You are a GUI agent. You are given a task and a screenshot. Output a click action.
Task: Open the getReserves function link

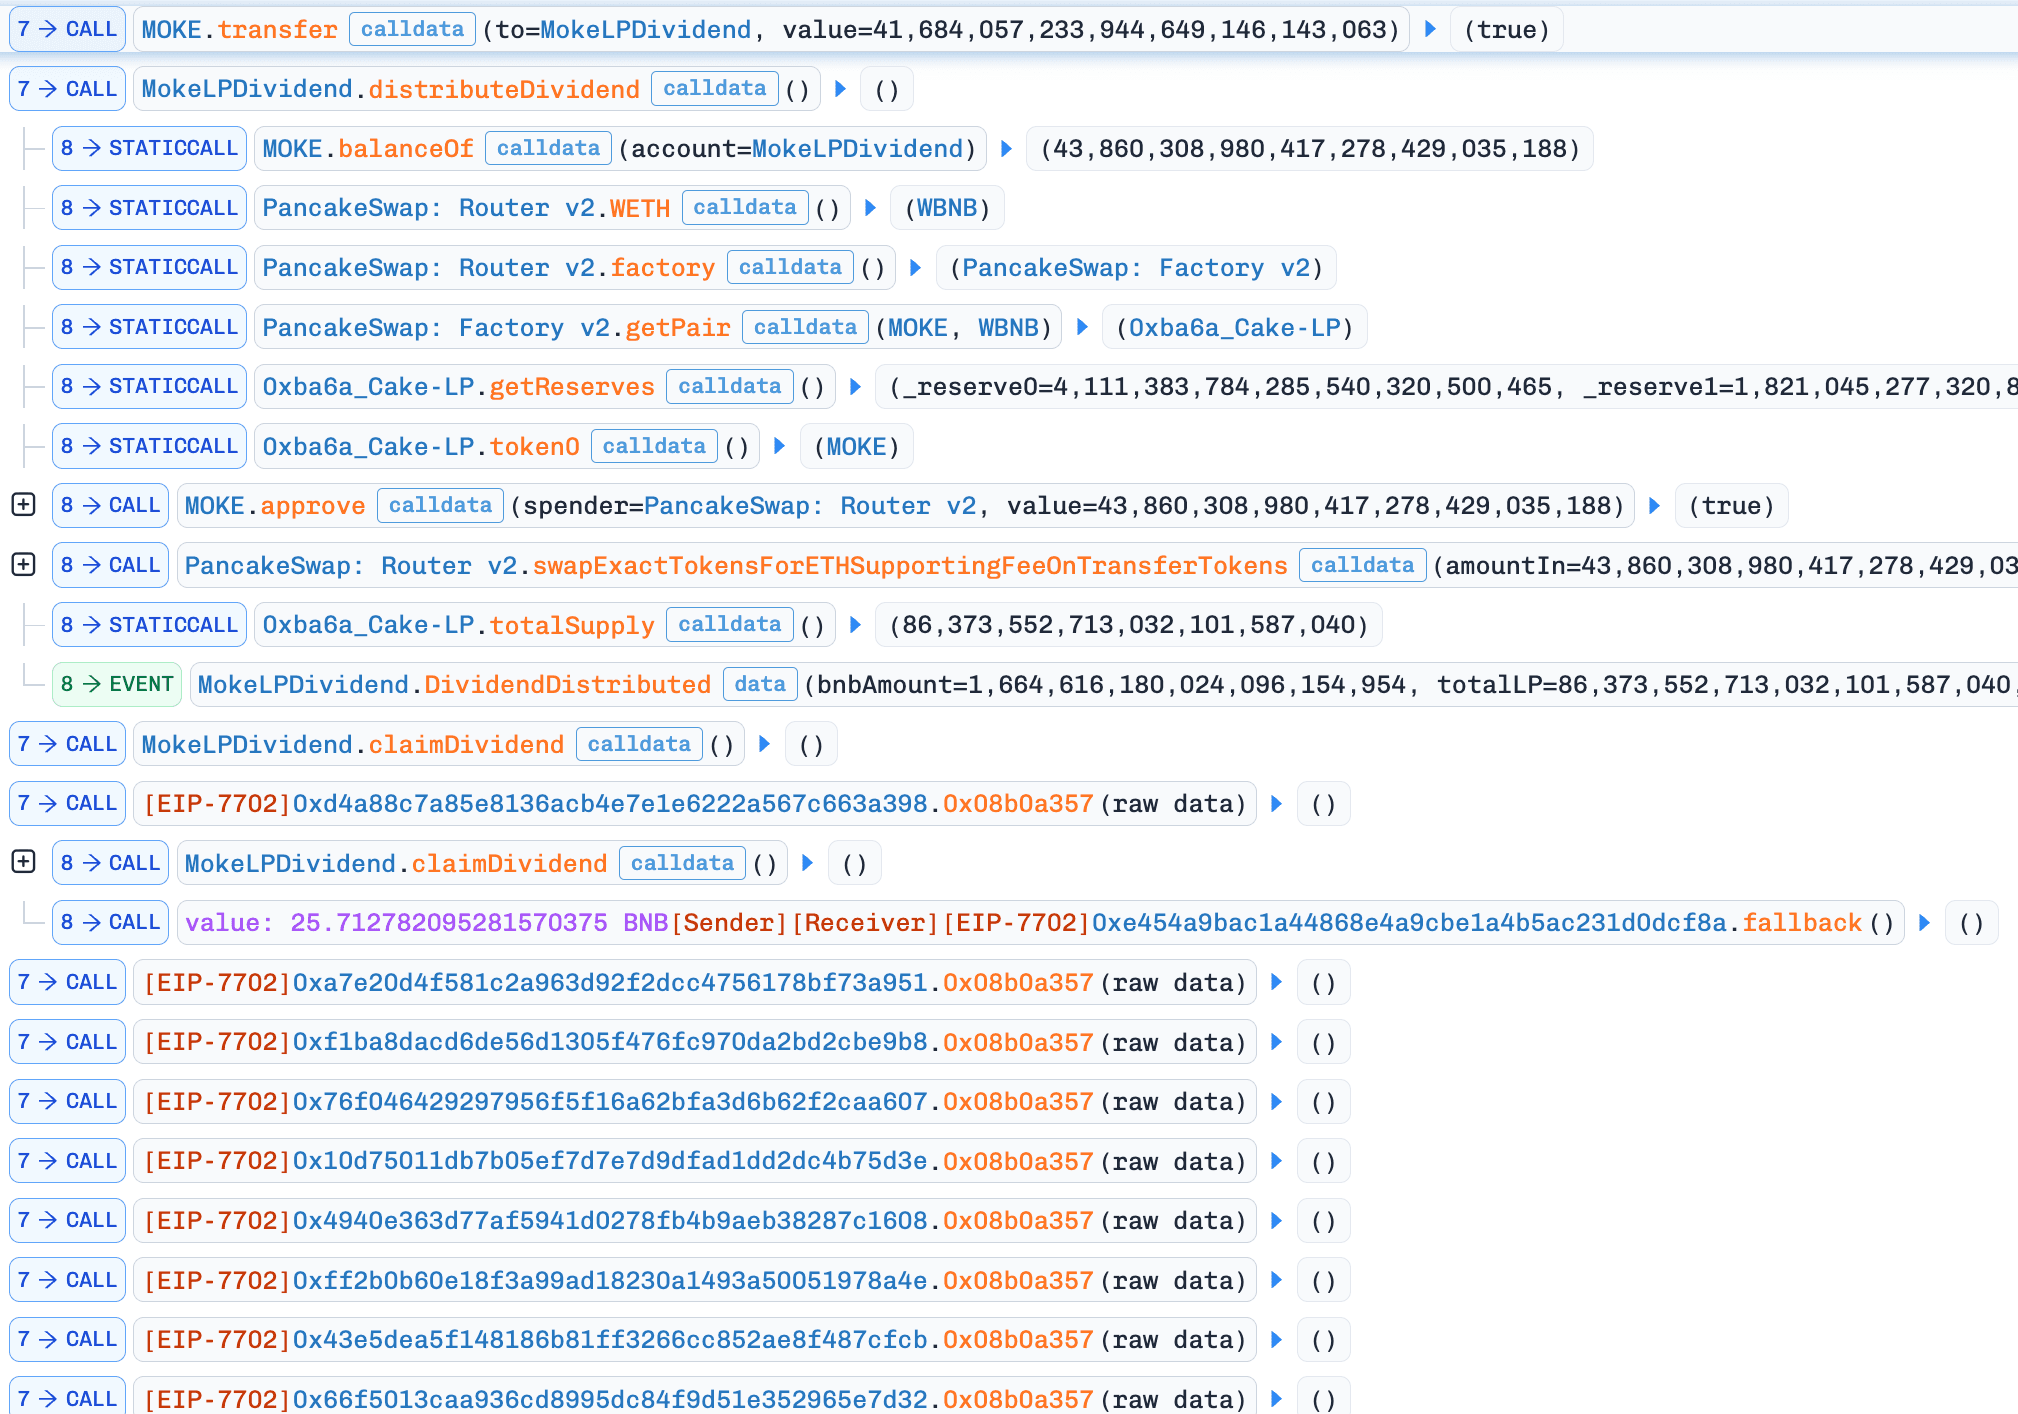[x=572, y=386]
